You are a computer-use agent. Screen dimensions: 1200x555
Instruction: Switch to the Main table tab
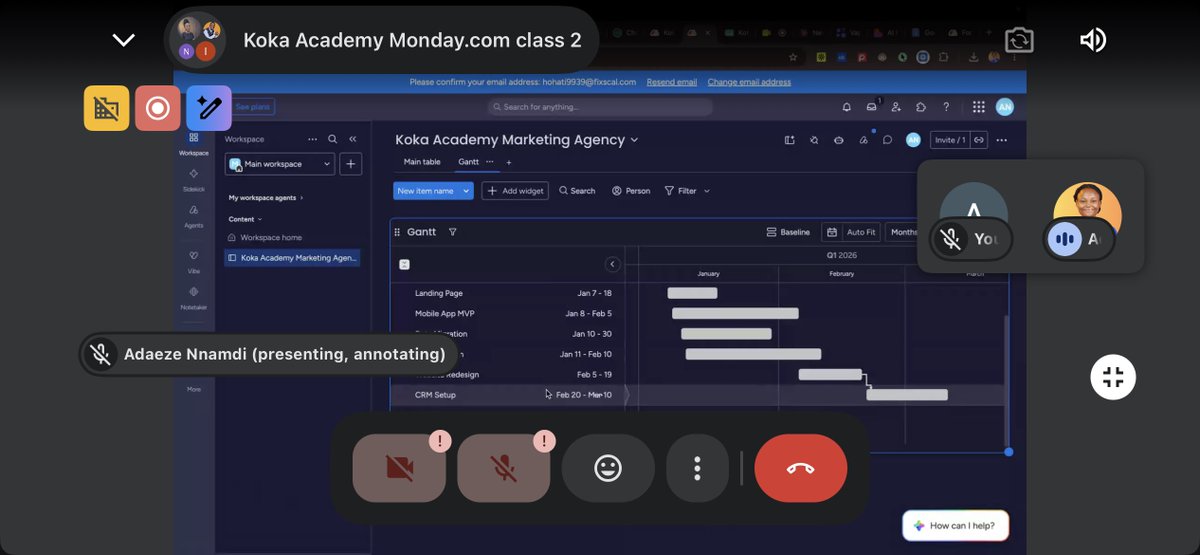click(x=422, y=162)
